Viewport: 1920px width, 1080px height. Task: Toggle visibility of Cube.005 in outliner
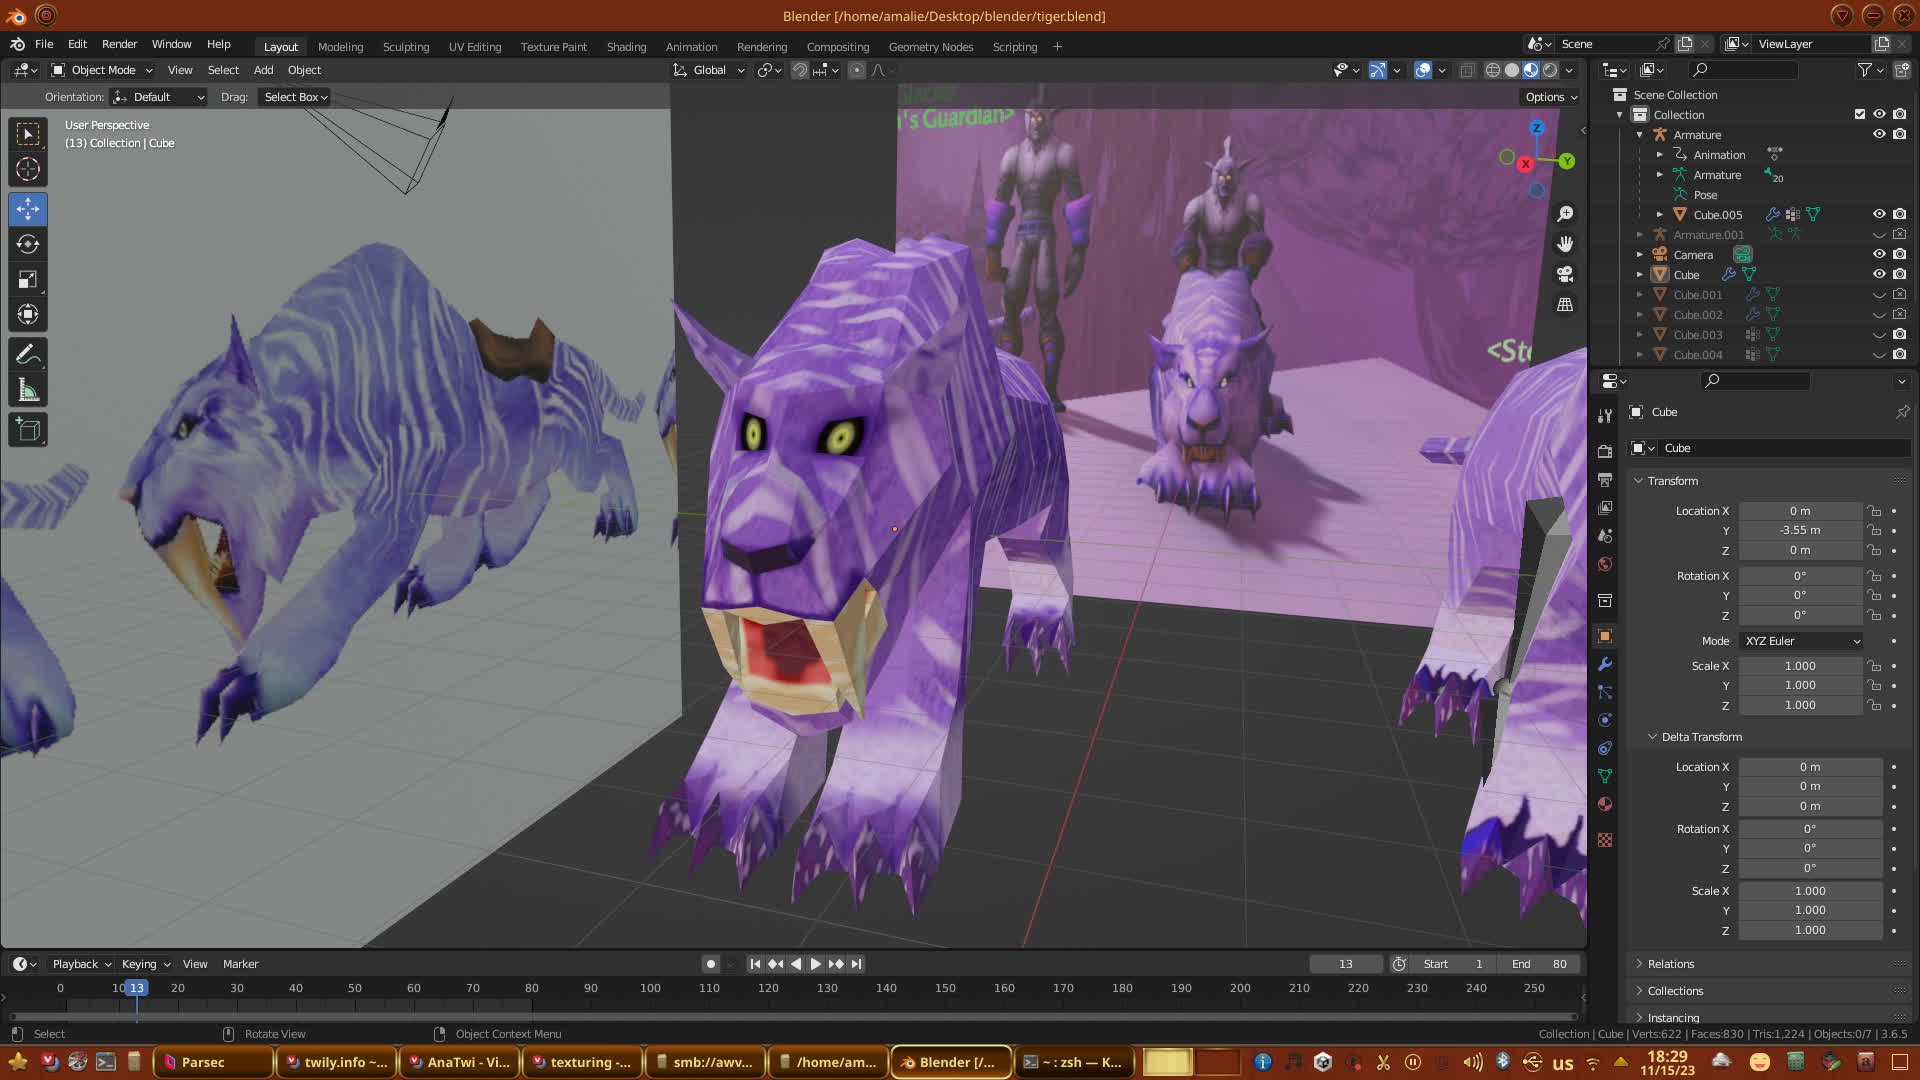point(1879,214)
